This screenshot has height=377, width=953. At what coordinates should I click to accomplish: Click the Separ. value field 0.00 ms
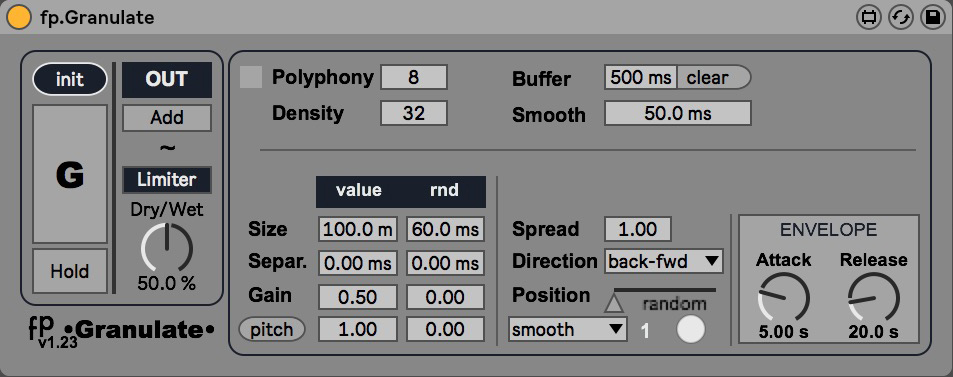tap(357, 263)
